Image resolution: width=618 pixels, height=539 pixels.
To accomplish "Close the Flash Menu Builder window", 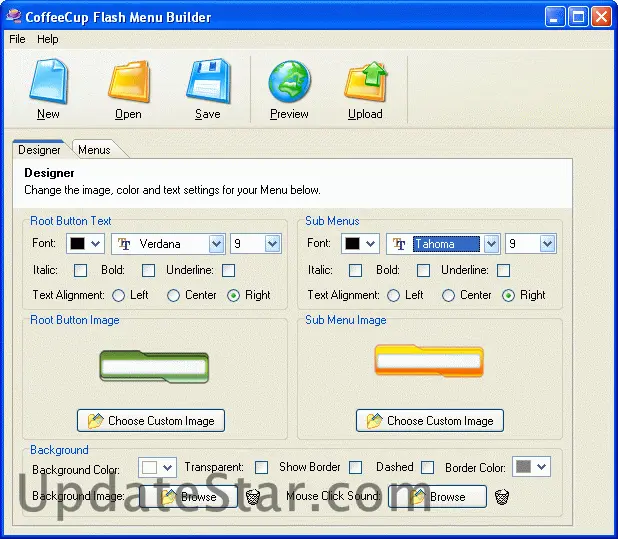I will [601, 17].
